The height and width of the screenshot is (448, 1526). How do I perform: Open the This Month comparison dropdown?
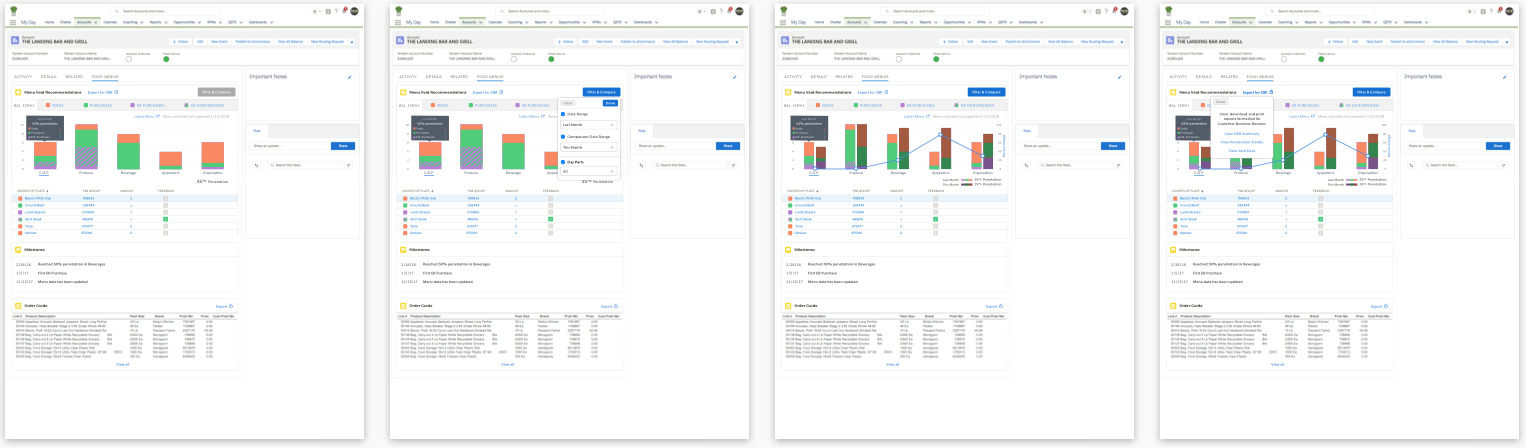coord(588,147)
